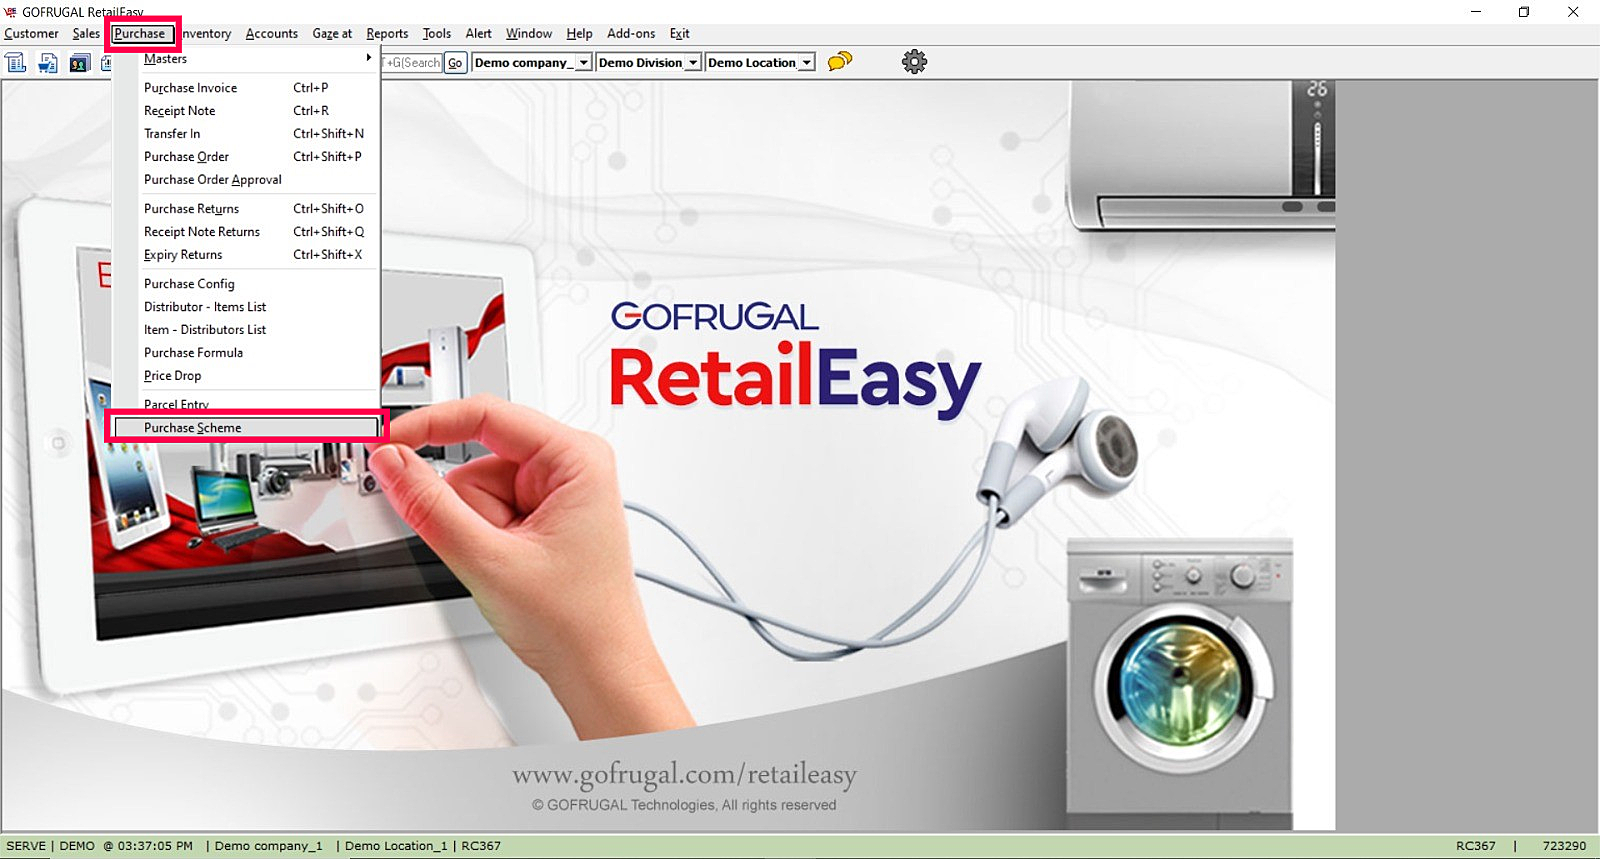Open the Help menu
Viewport: 1600px width, 859px height.
pos(579,34)
